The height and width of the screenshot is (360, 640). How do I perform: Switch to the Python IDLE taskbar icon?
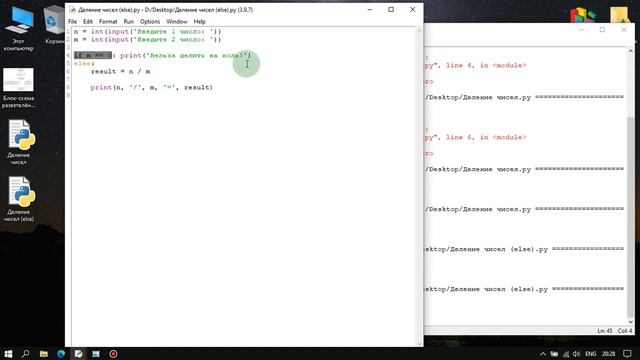coord(78,354)
